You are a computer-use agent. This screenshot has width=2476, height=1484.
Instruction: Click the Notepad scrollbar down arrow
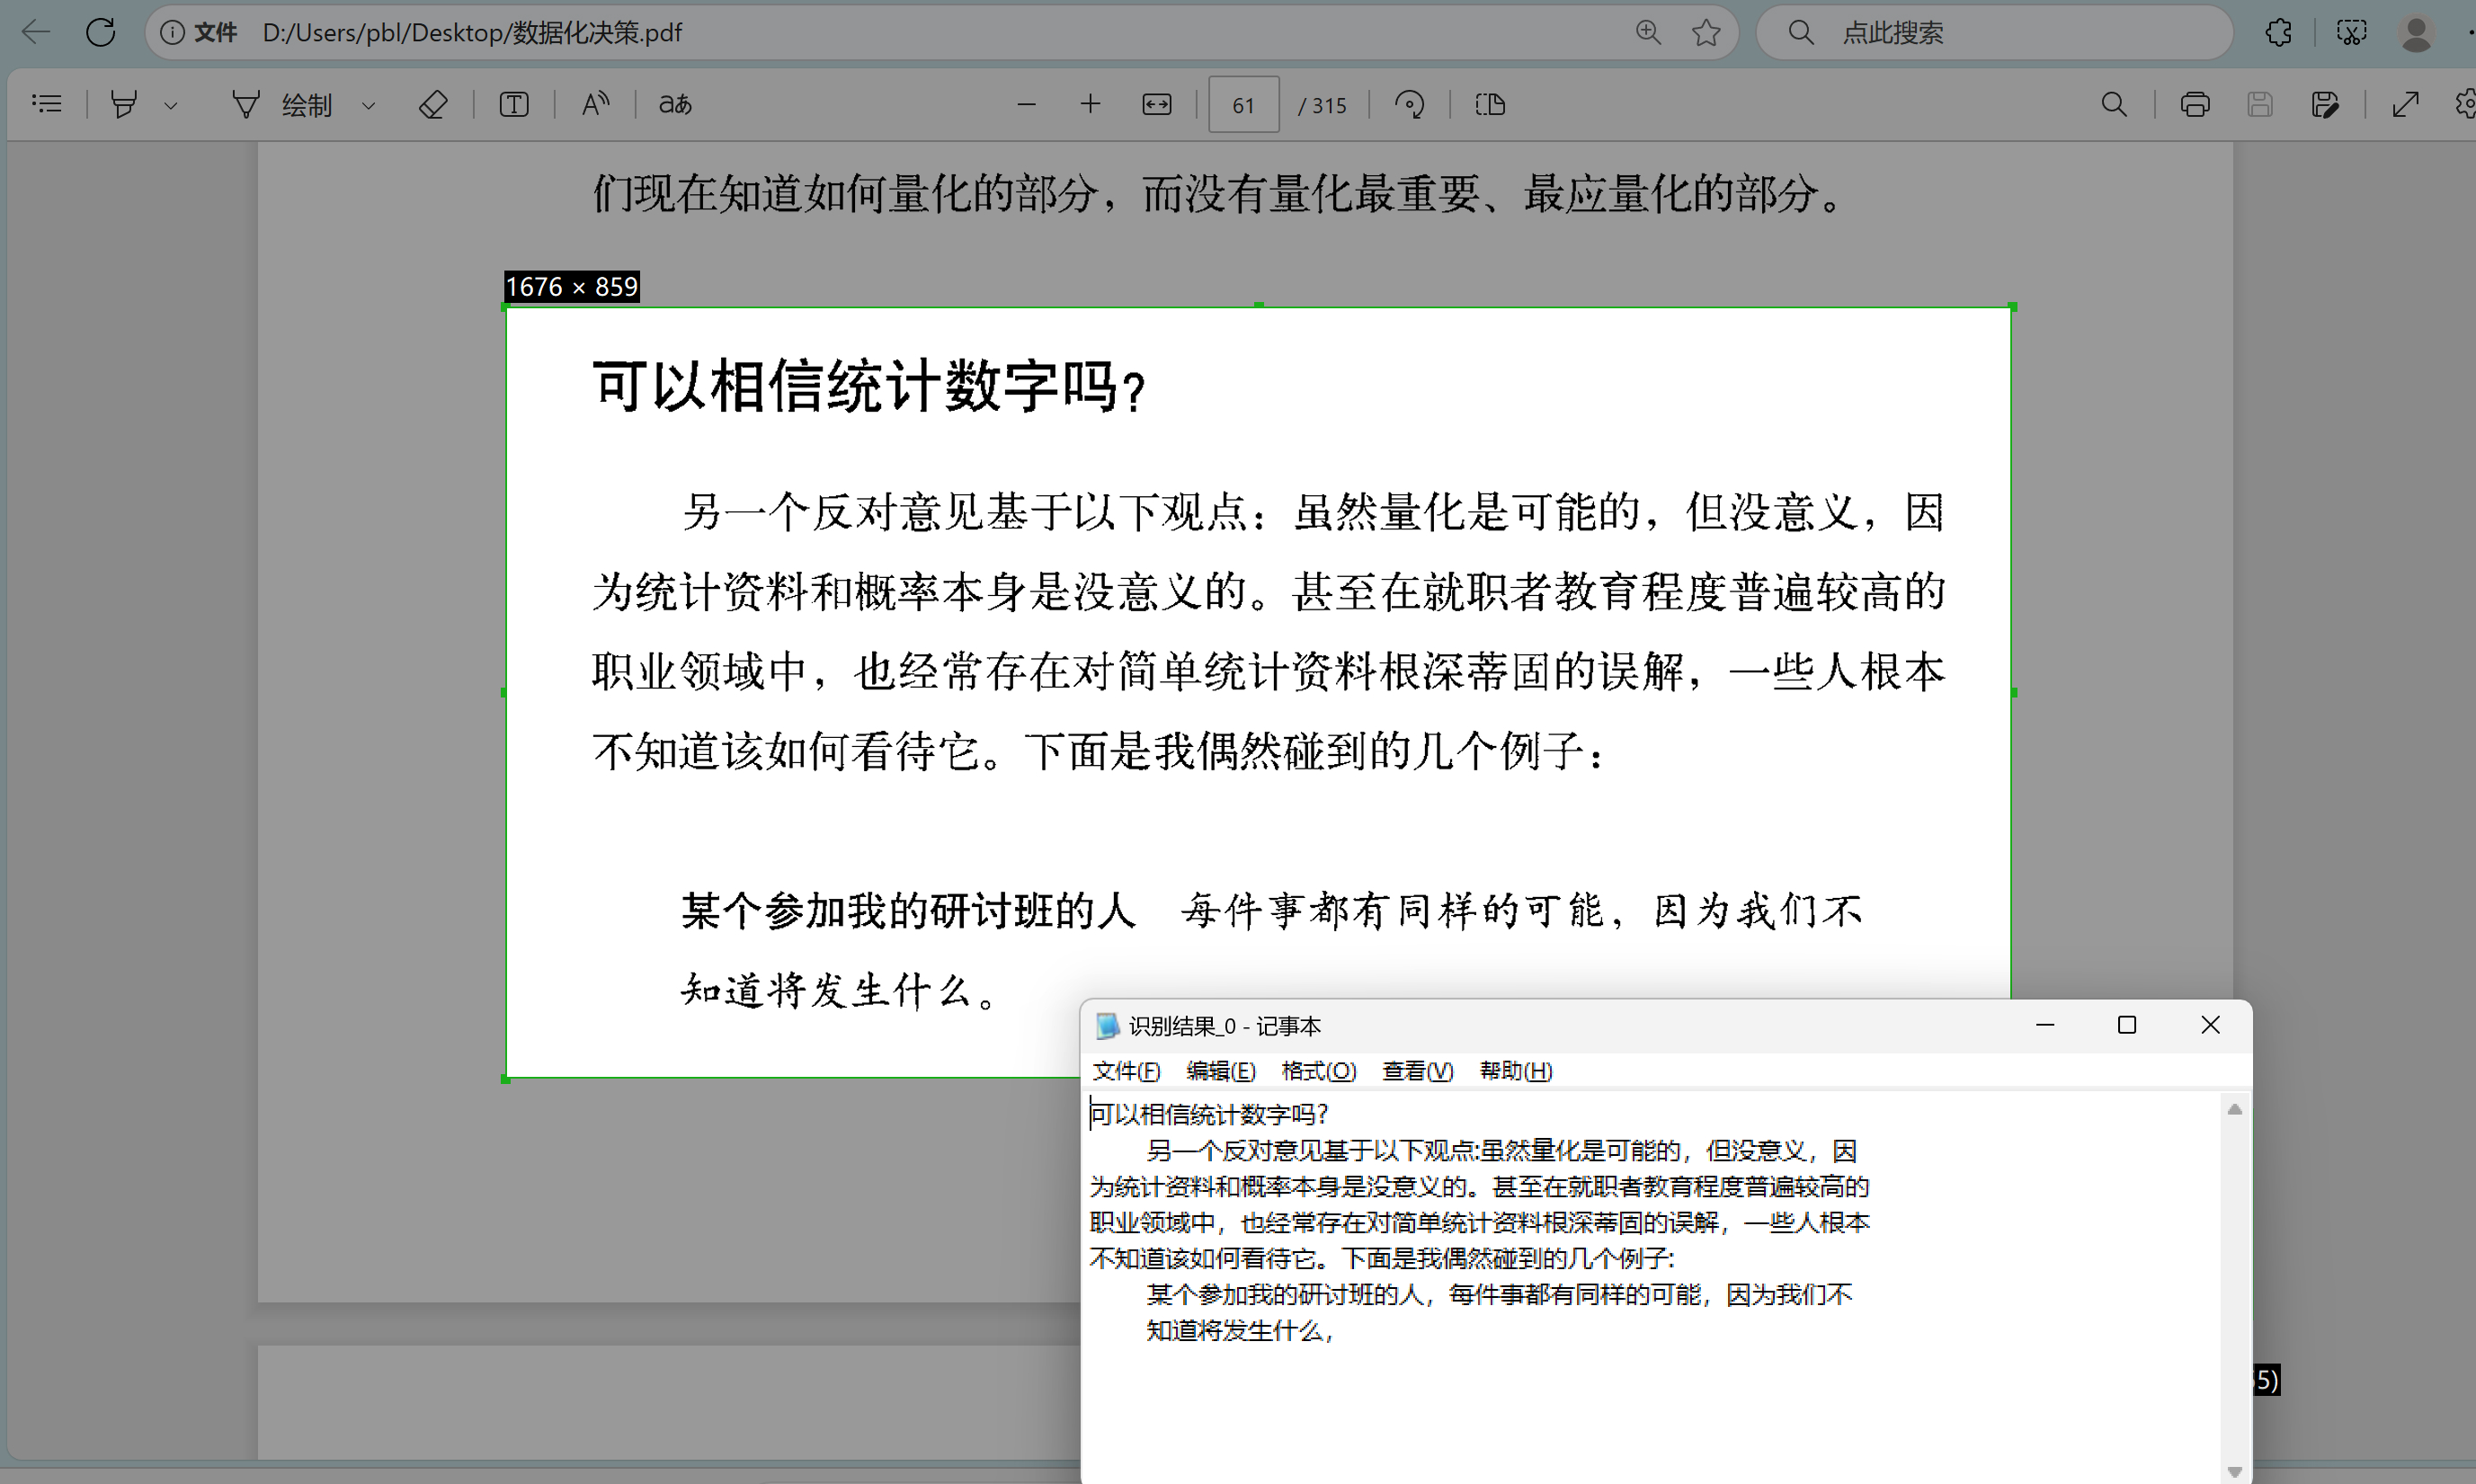[x=2234, y=1471]
